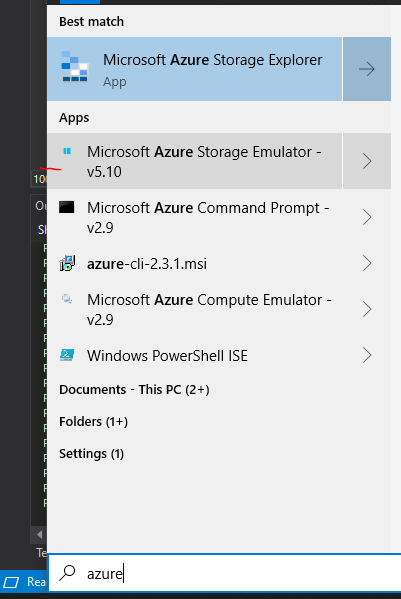
Task: Open azure-cli-2.3.1.msi result
Action: pos(194,263)
